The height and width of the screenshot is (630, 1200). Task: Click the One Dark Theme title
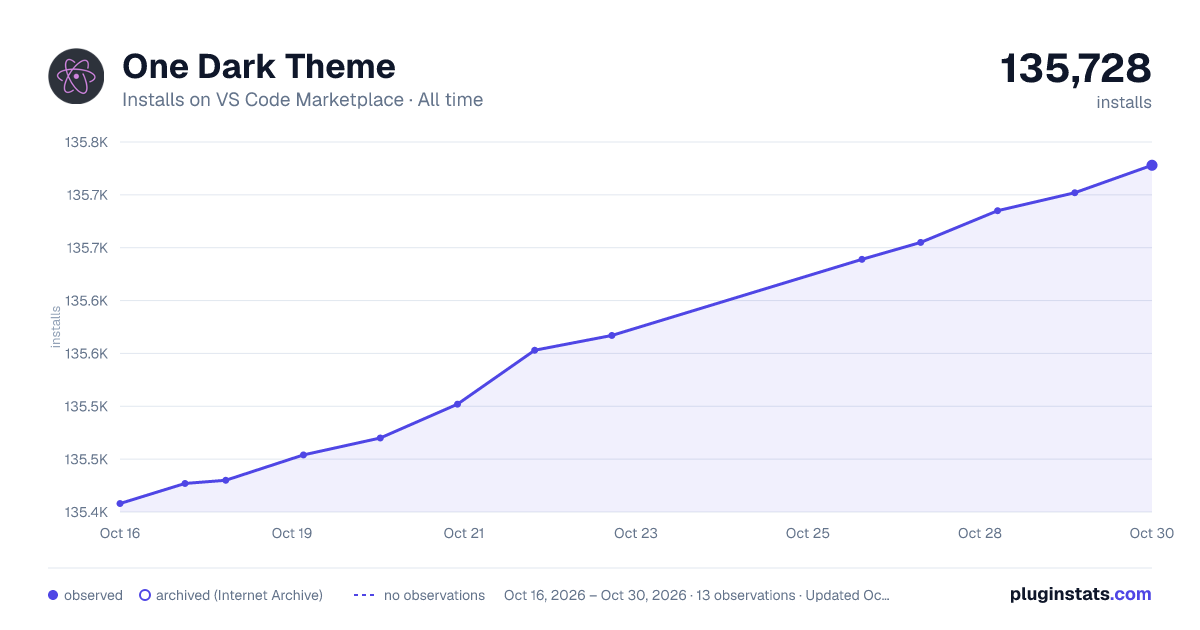point(259,66)
